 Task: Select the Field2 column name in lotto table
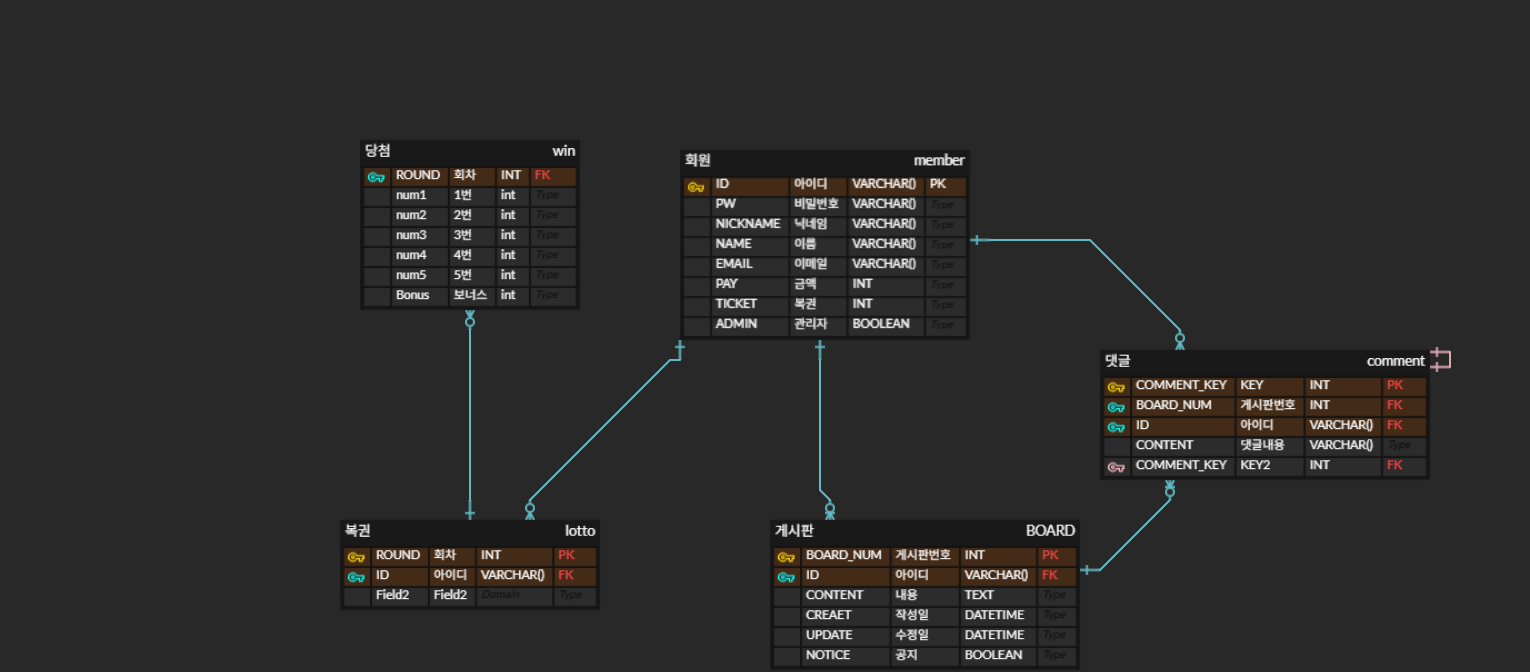pyautogui.click(x=392, y=595)
